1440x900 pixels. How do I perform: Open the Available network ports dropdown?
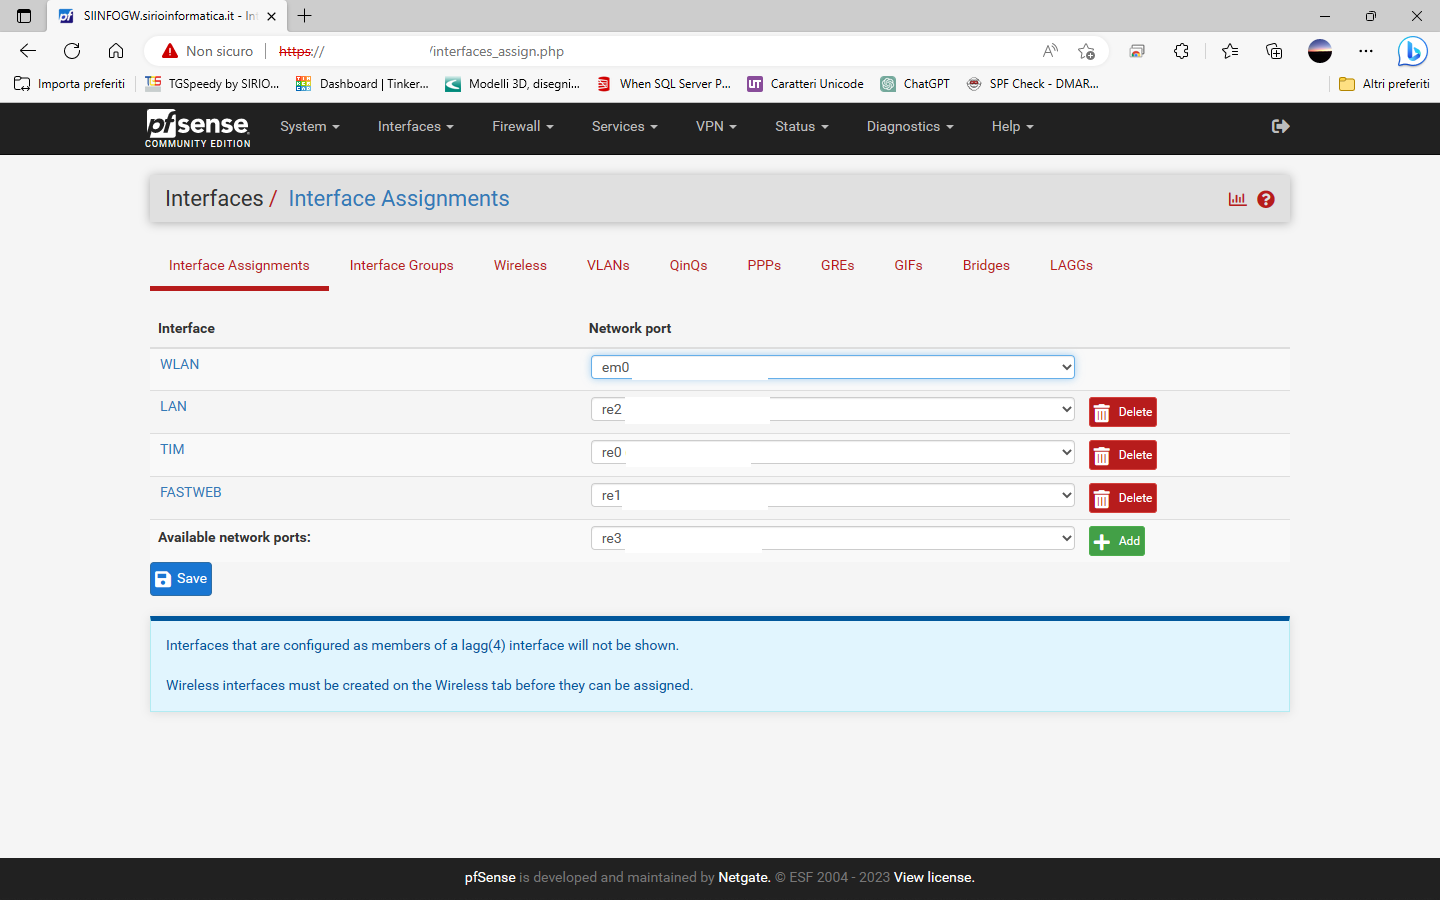(x=833, y=538)
